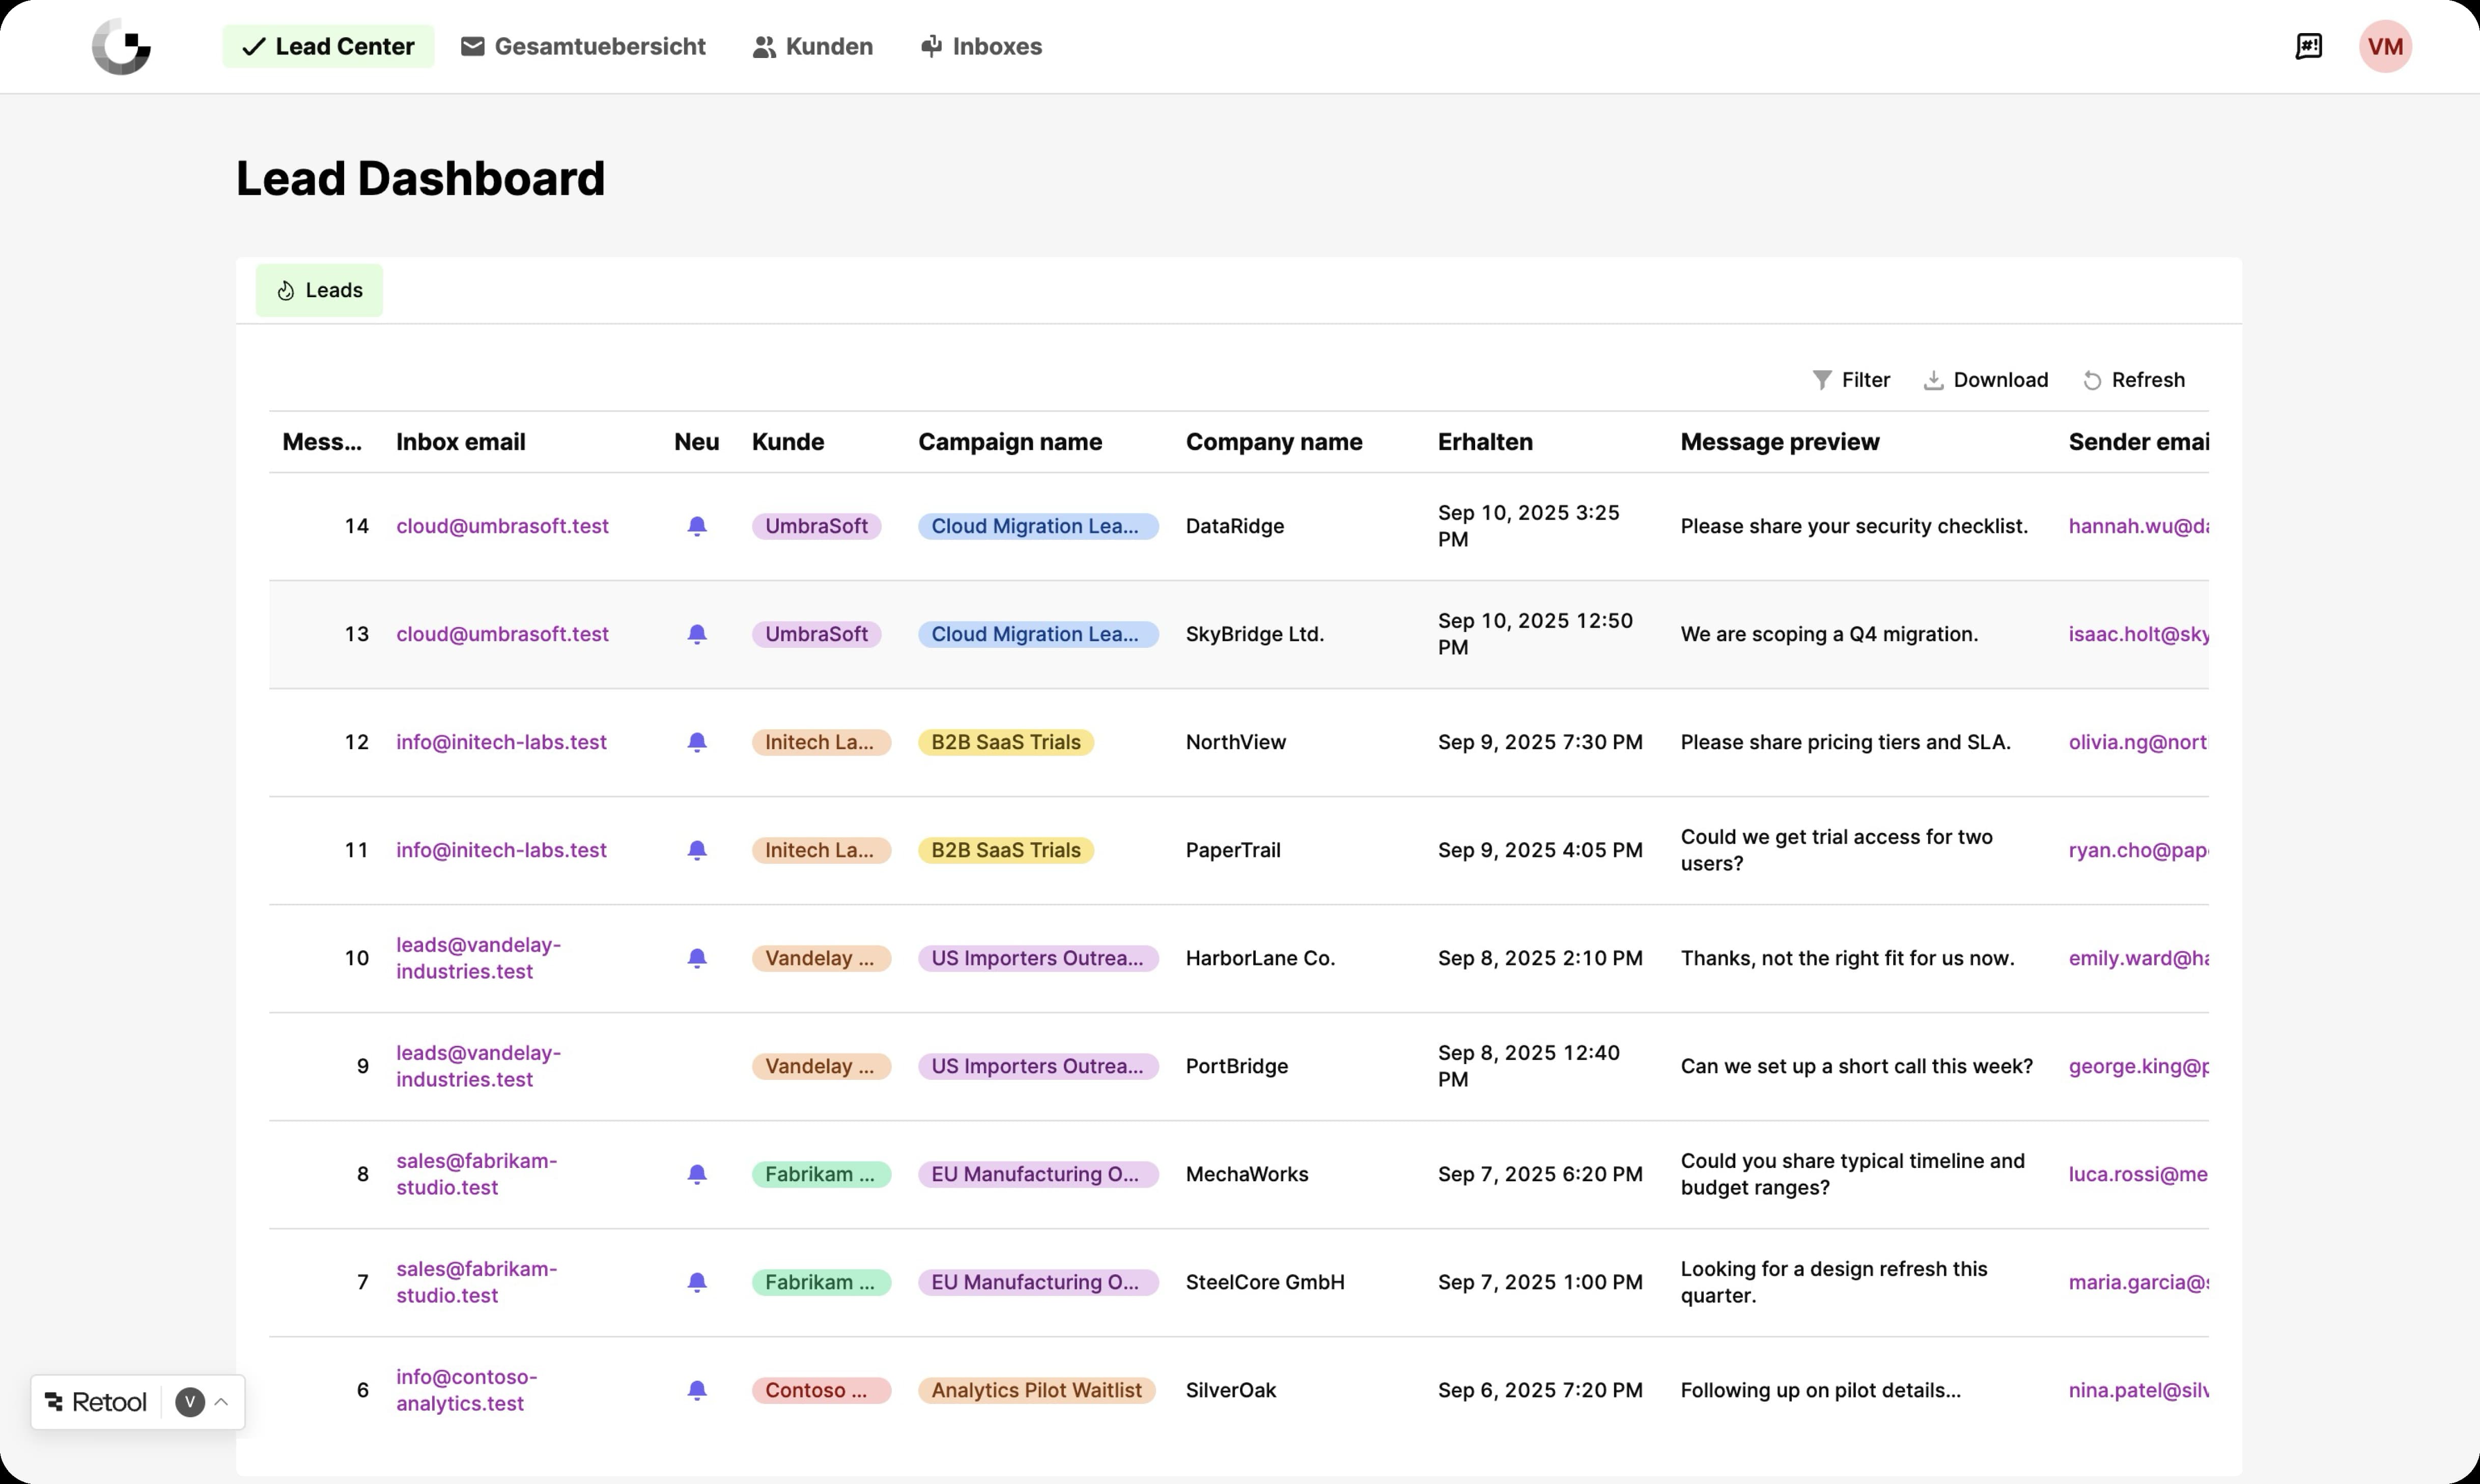Toggle the Neu bell for MechaWorks lead
Screen dimensions: 2480x1484
tap(697, 1174)
